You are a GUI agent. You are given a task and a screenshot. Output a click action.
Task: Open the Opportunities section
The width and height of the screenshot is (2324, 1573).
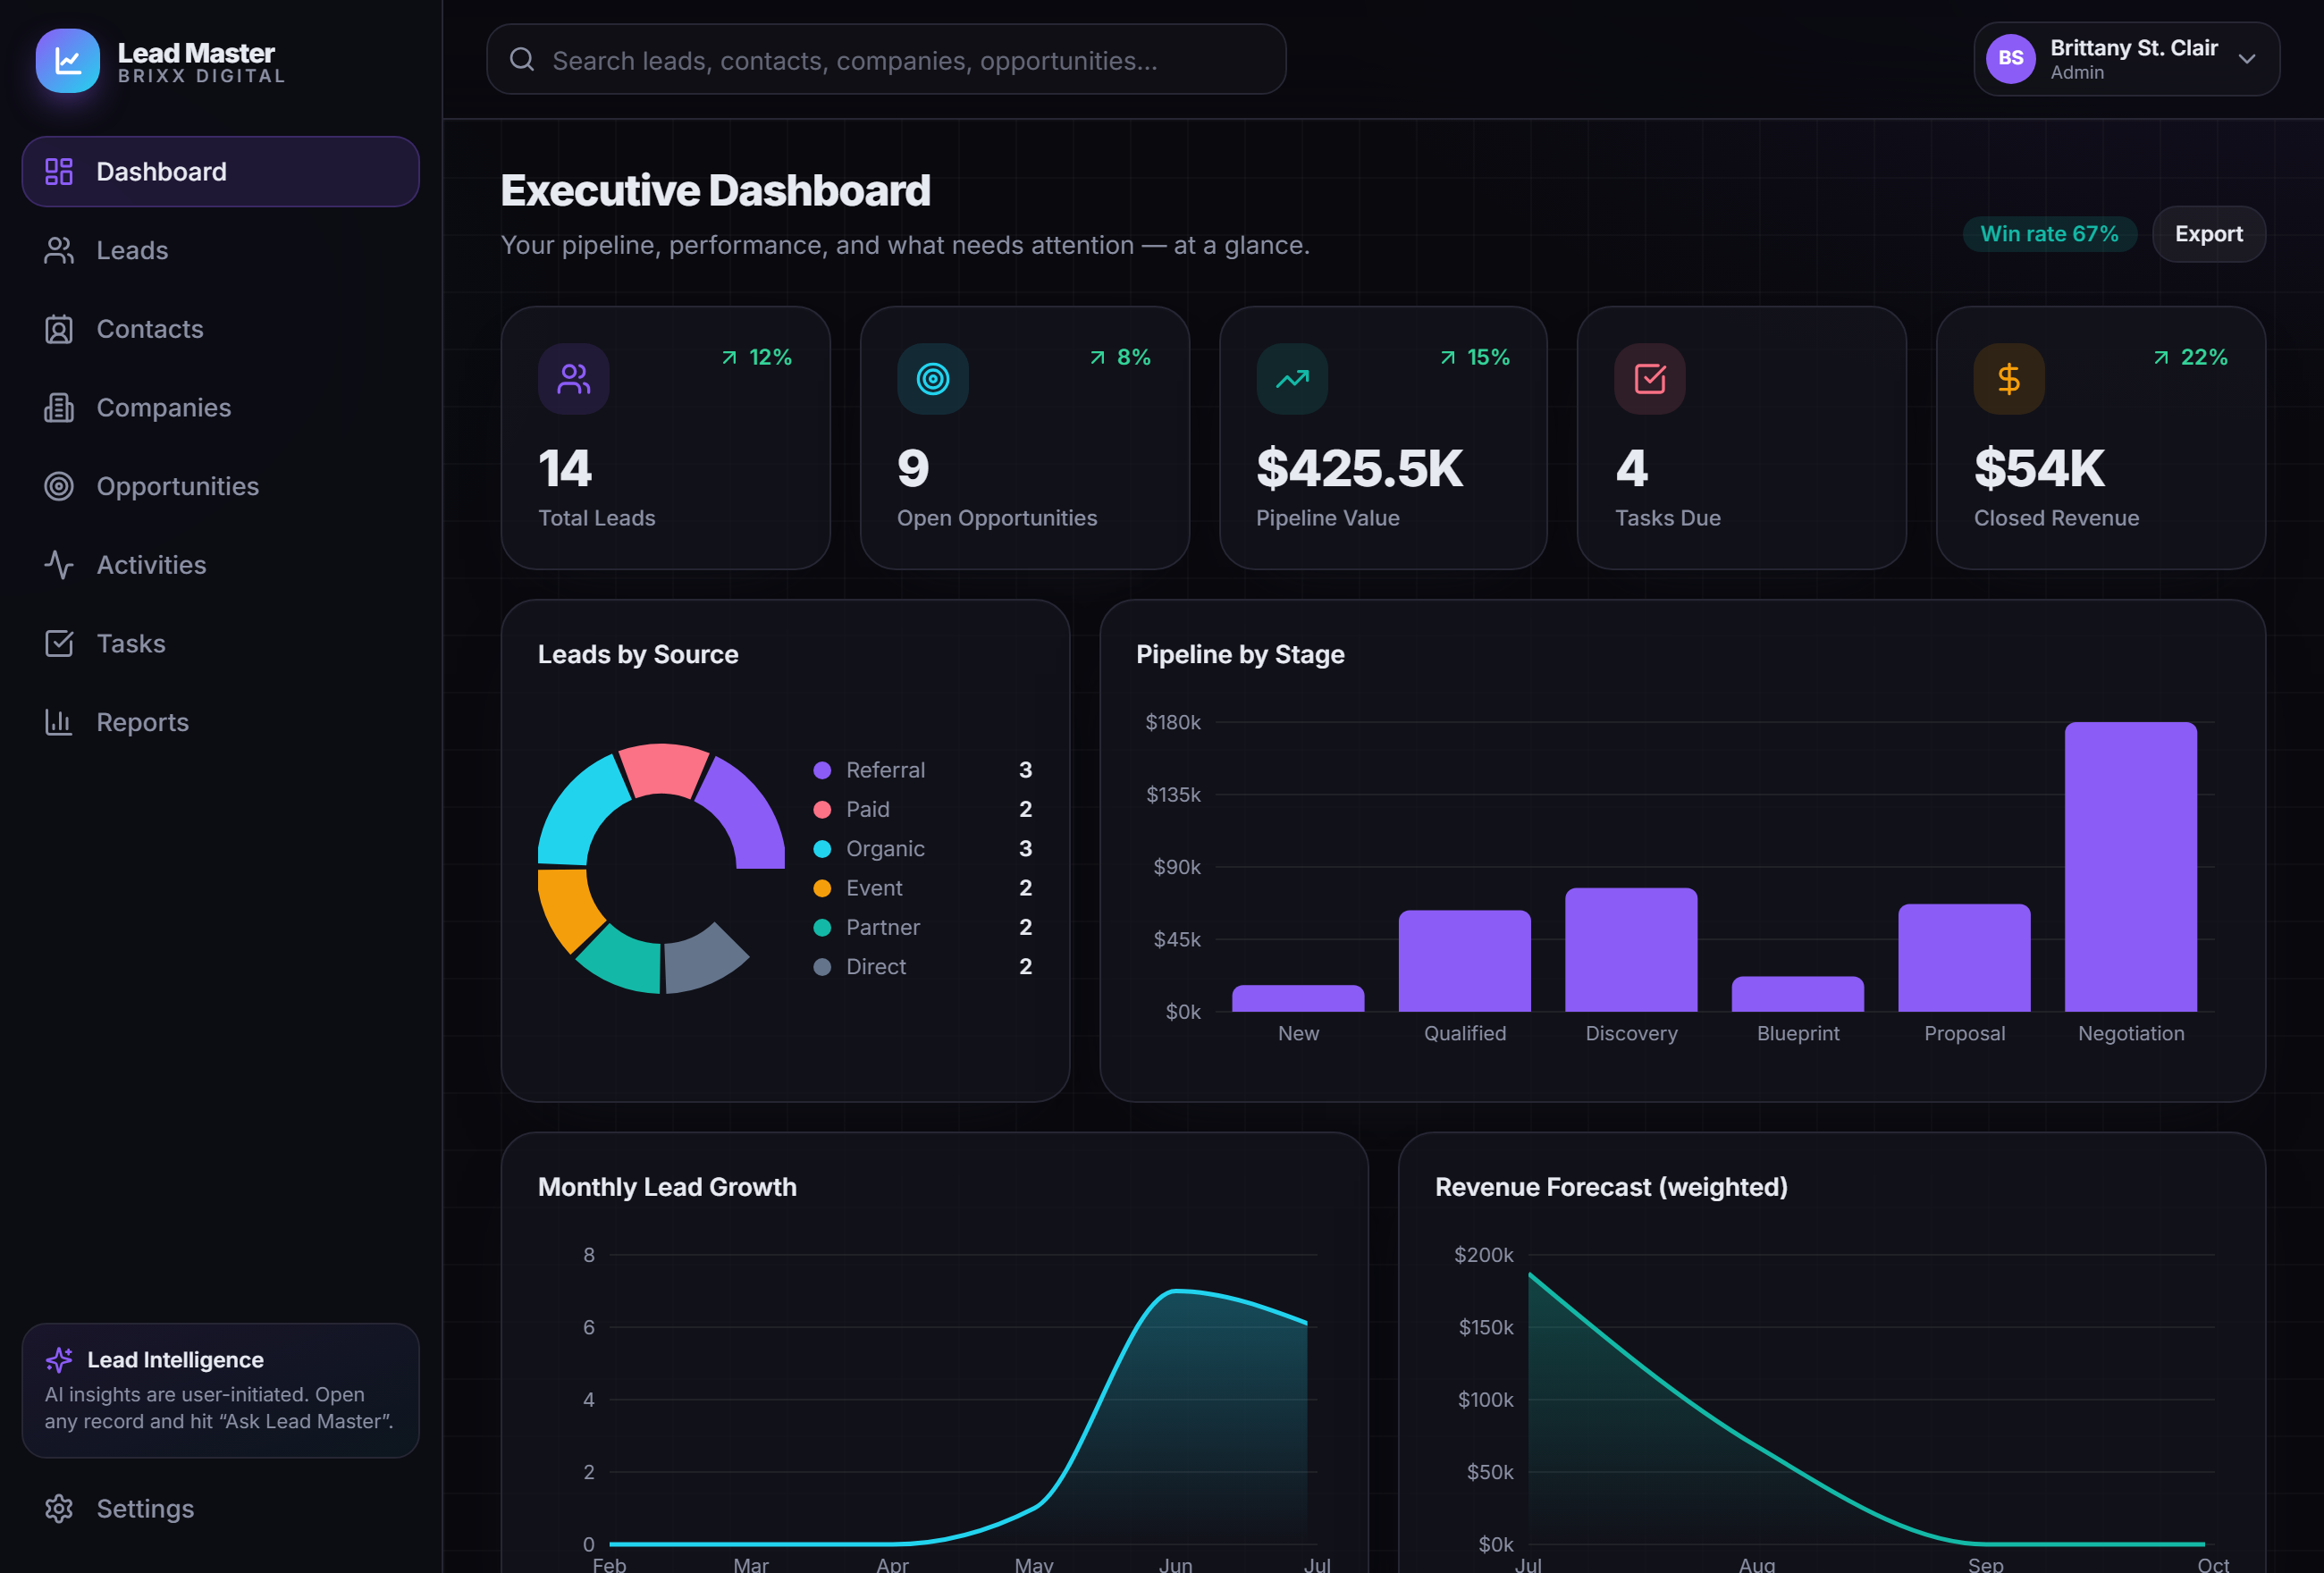220,486
